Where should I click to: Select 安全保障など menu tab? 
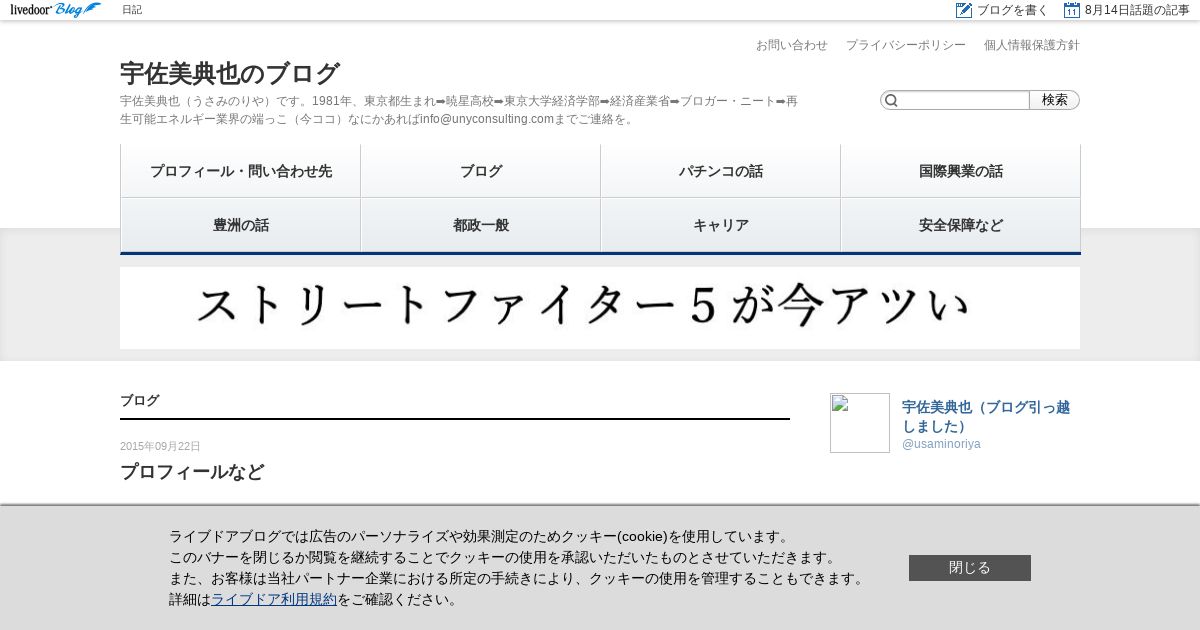960,225
